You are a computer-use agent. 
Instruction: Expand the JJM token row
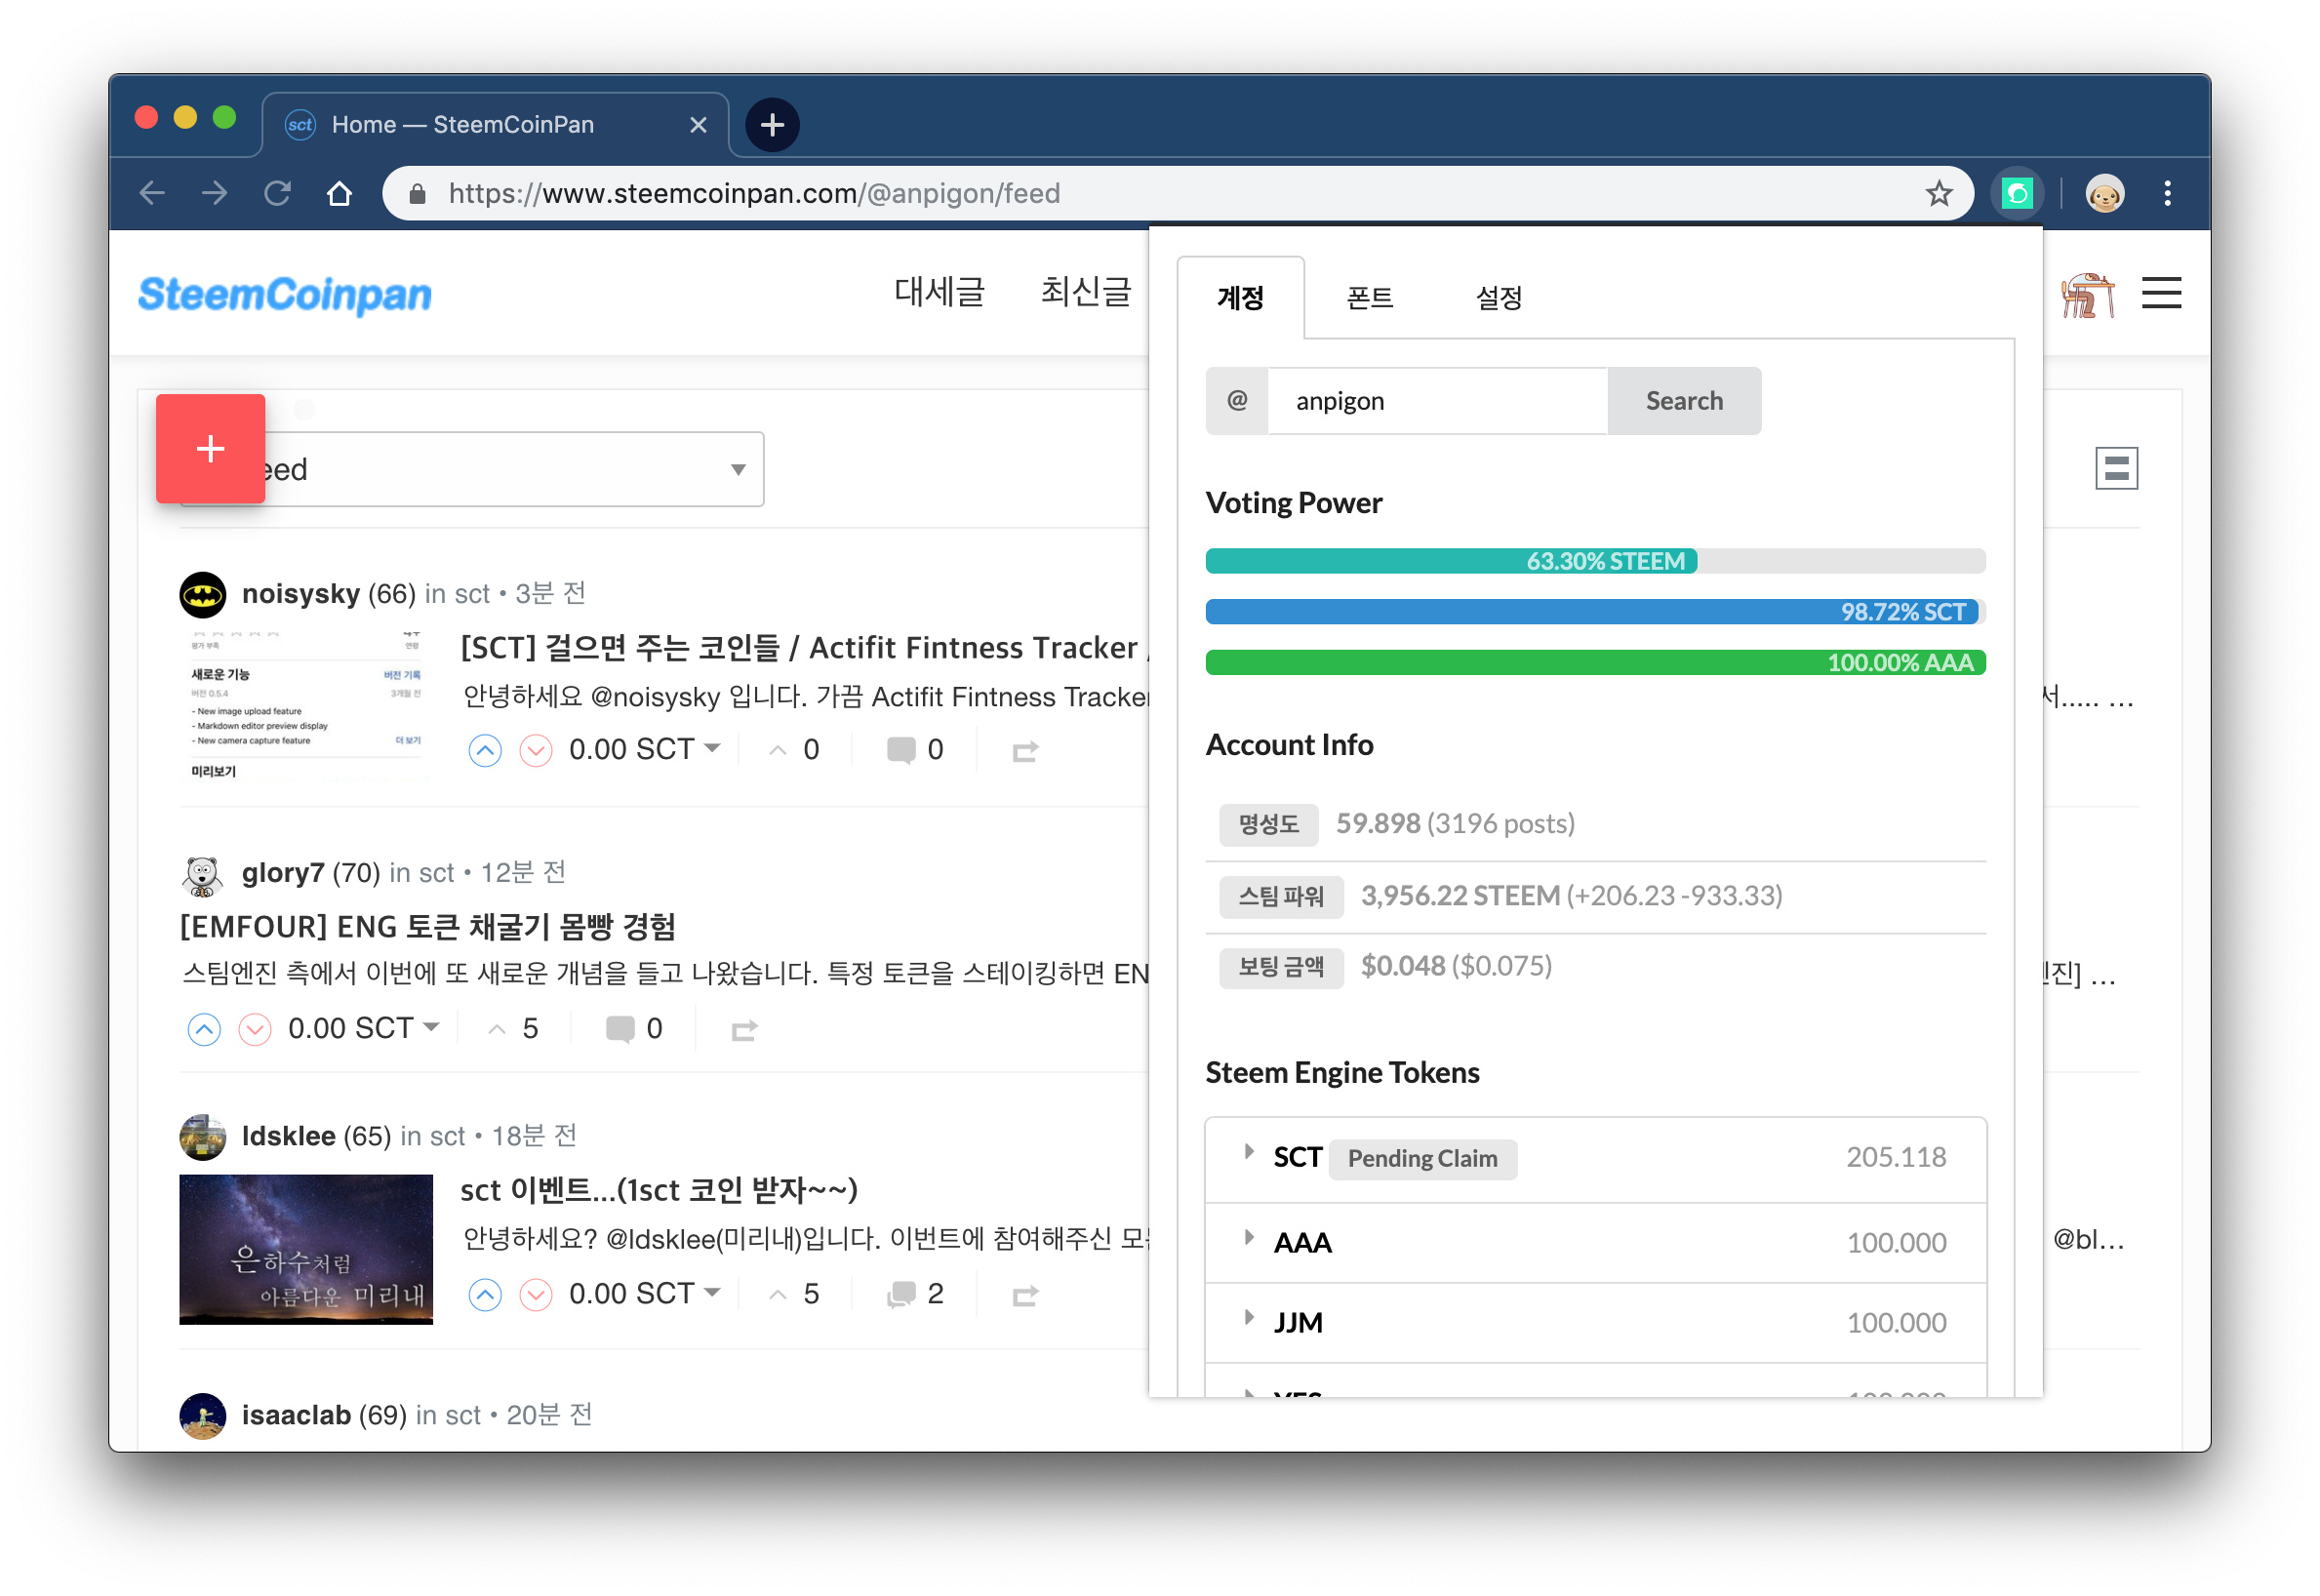pyautogui.click(x=1594, y=1323)
